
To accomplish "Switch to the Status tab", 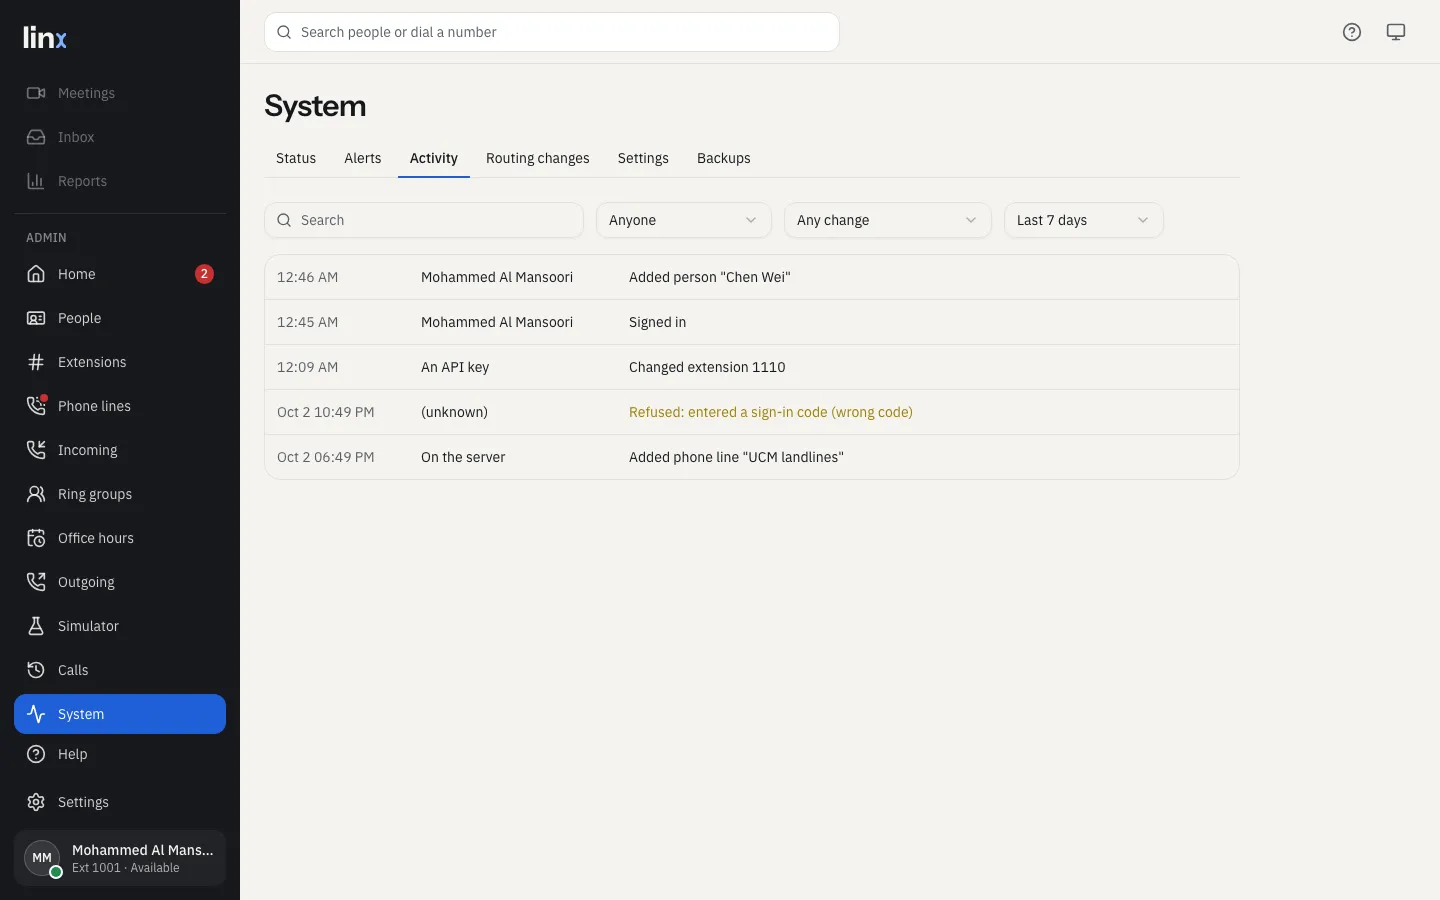I will click(x=296, y=158).
